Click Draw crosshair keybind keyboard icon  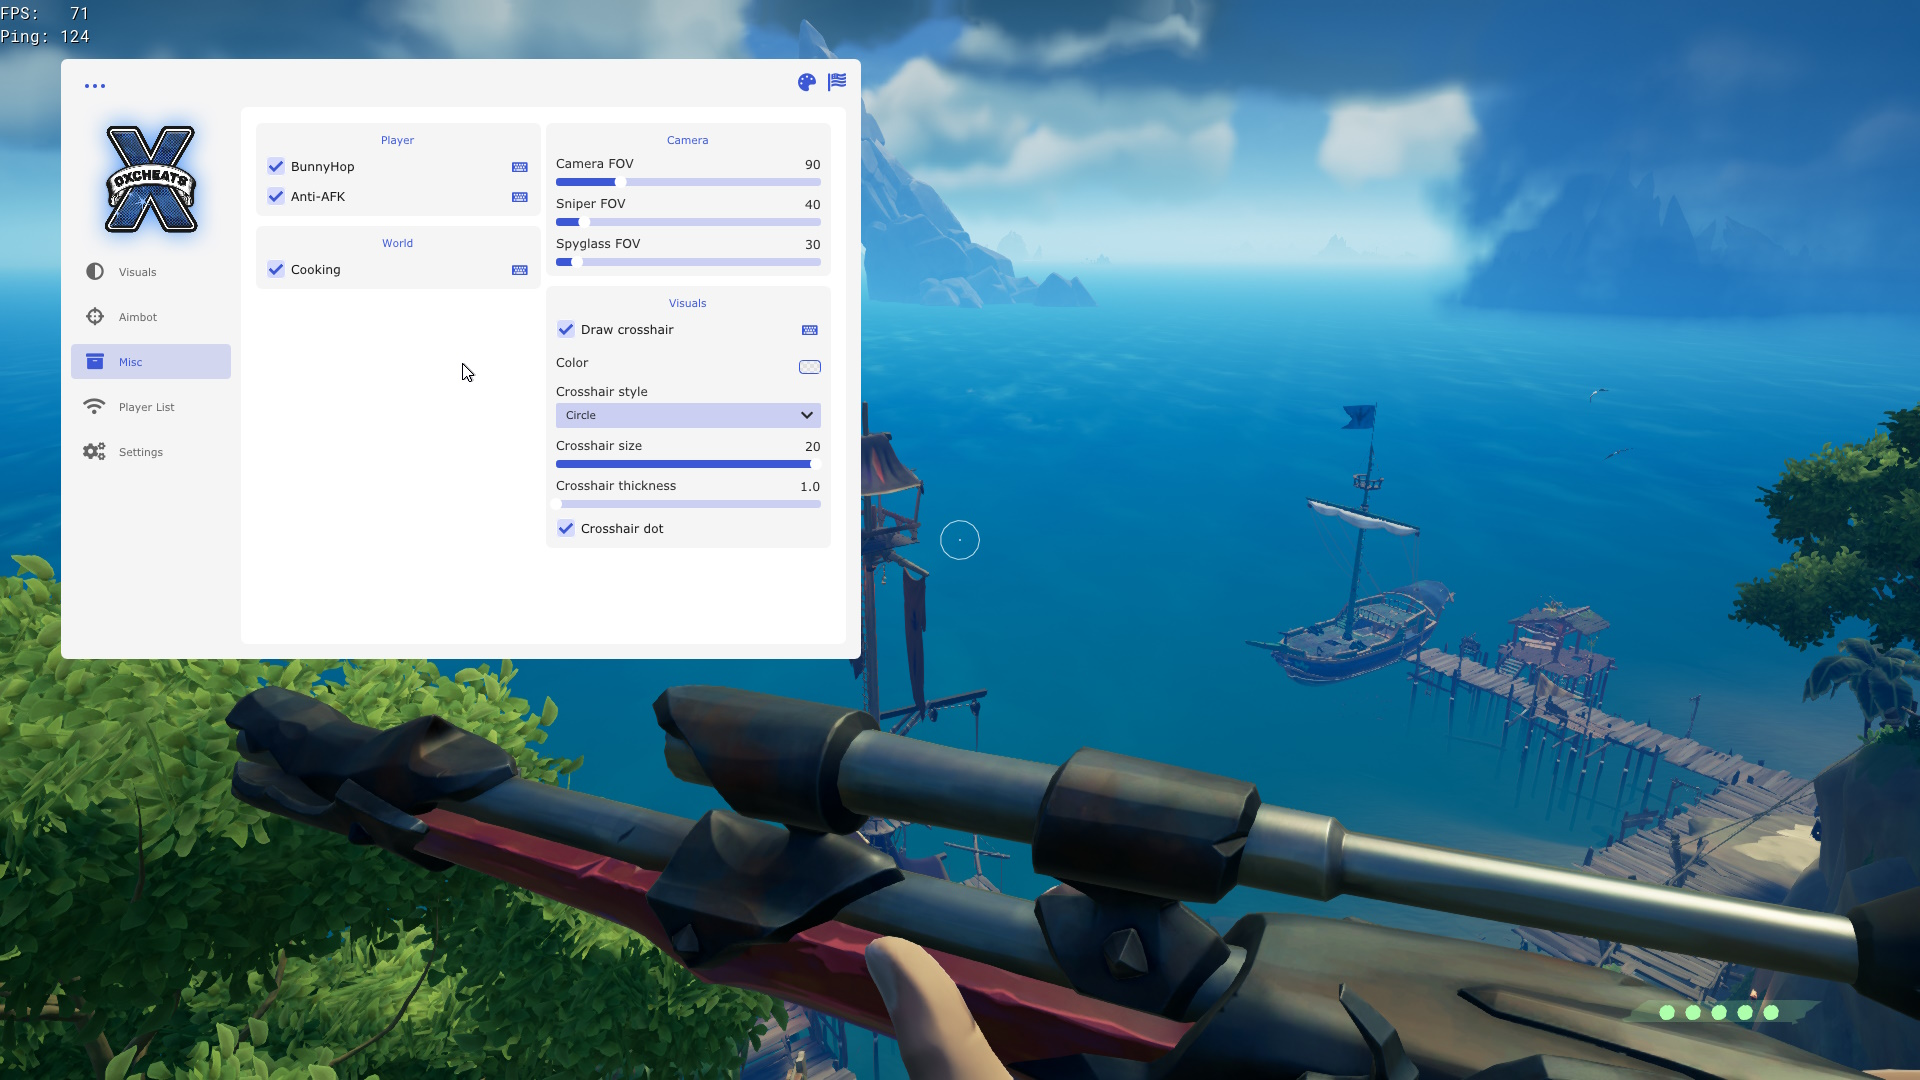pos(810,330)
